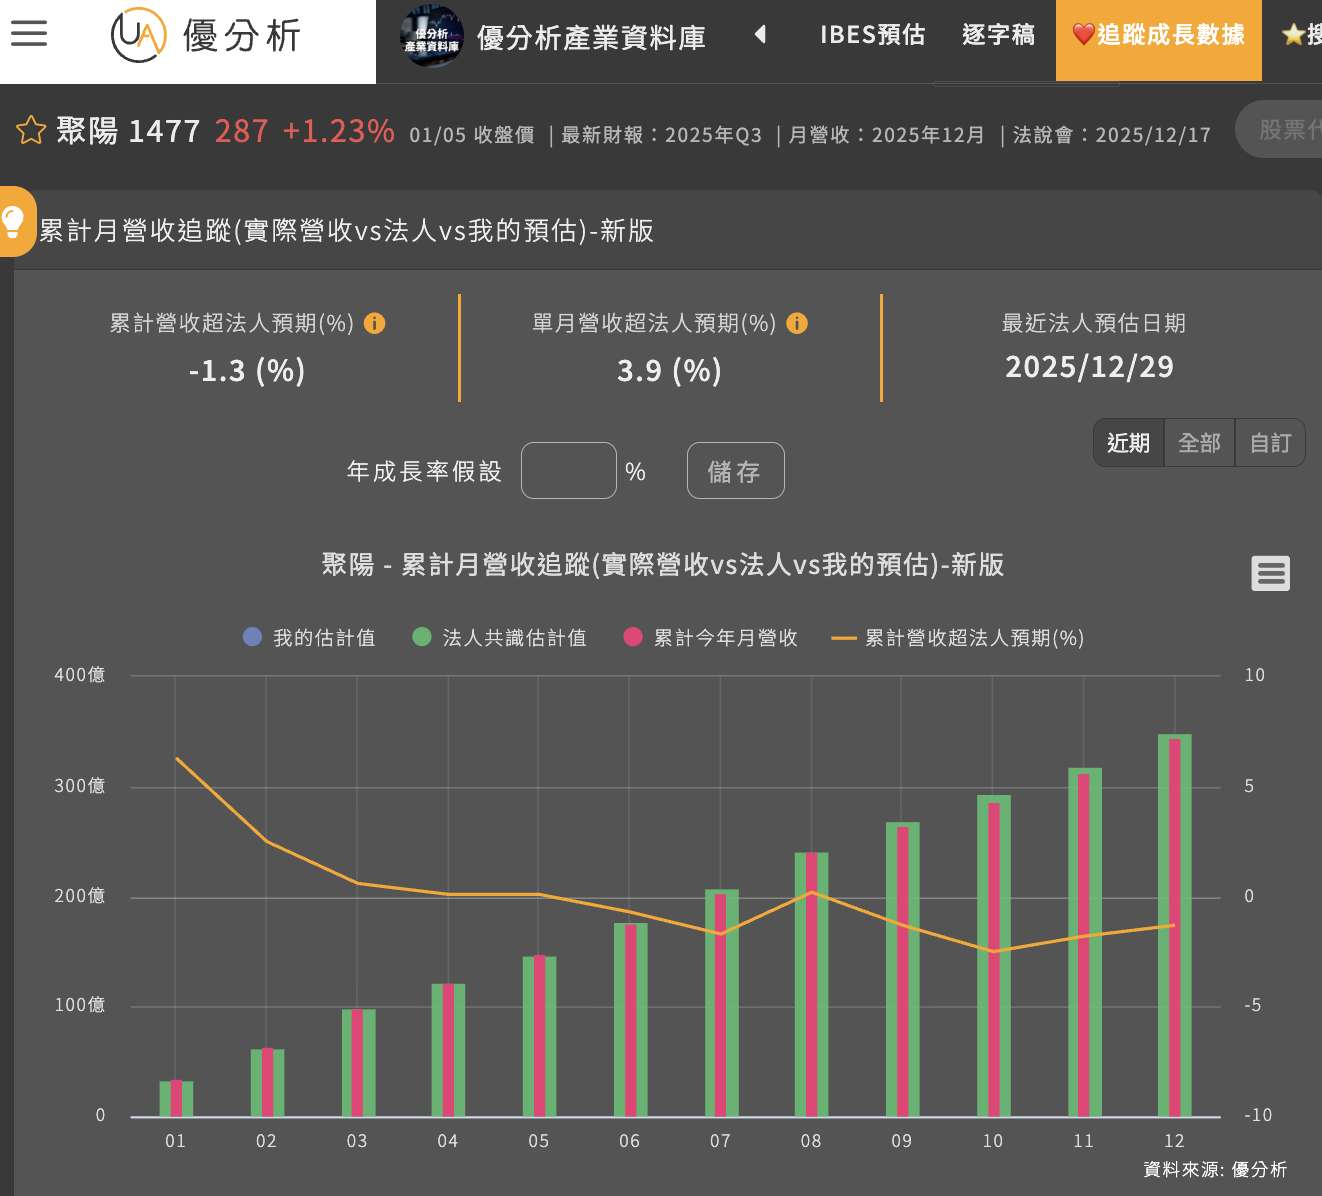Image resolution: width=1322 pixels, height=1196 pixels.
Task: Click the 優分析產業資料庫 channel avatar
Action: [431, 36]
